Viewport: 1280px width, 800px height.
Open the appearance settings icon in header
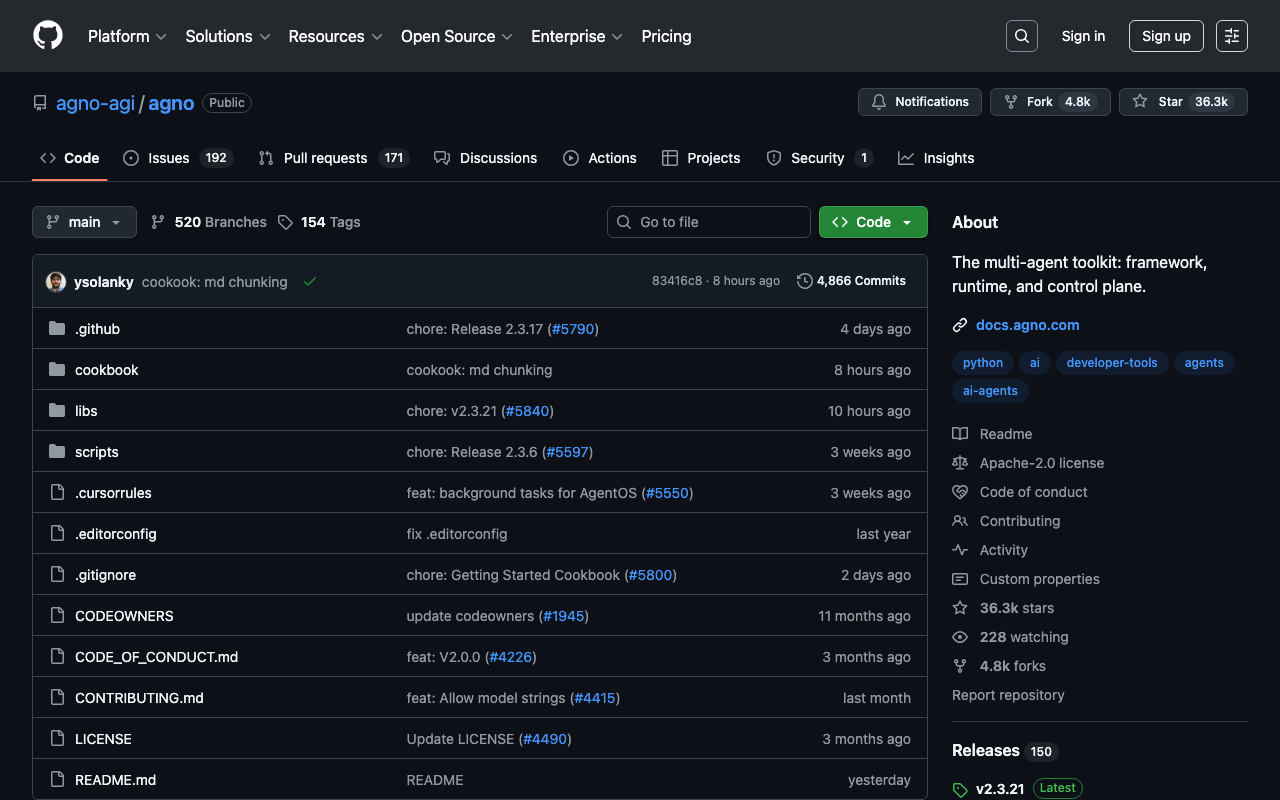1231,36
